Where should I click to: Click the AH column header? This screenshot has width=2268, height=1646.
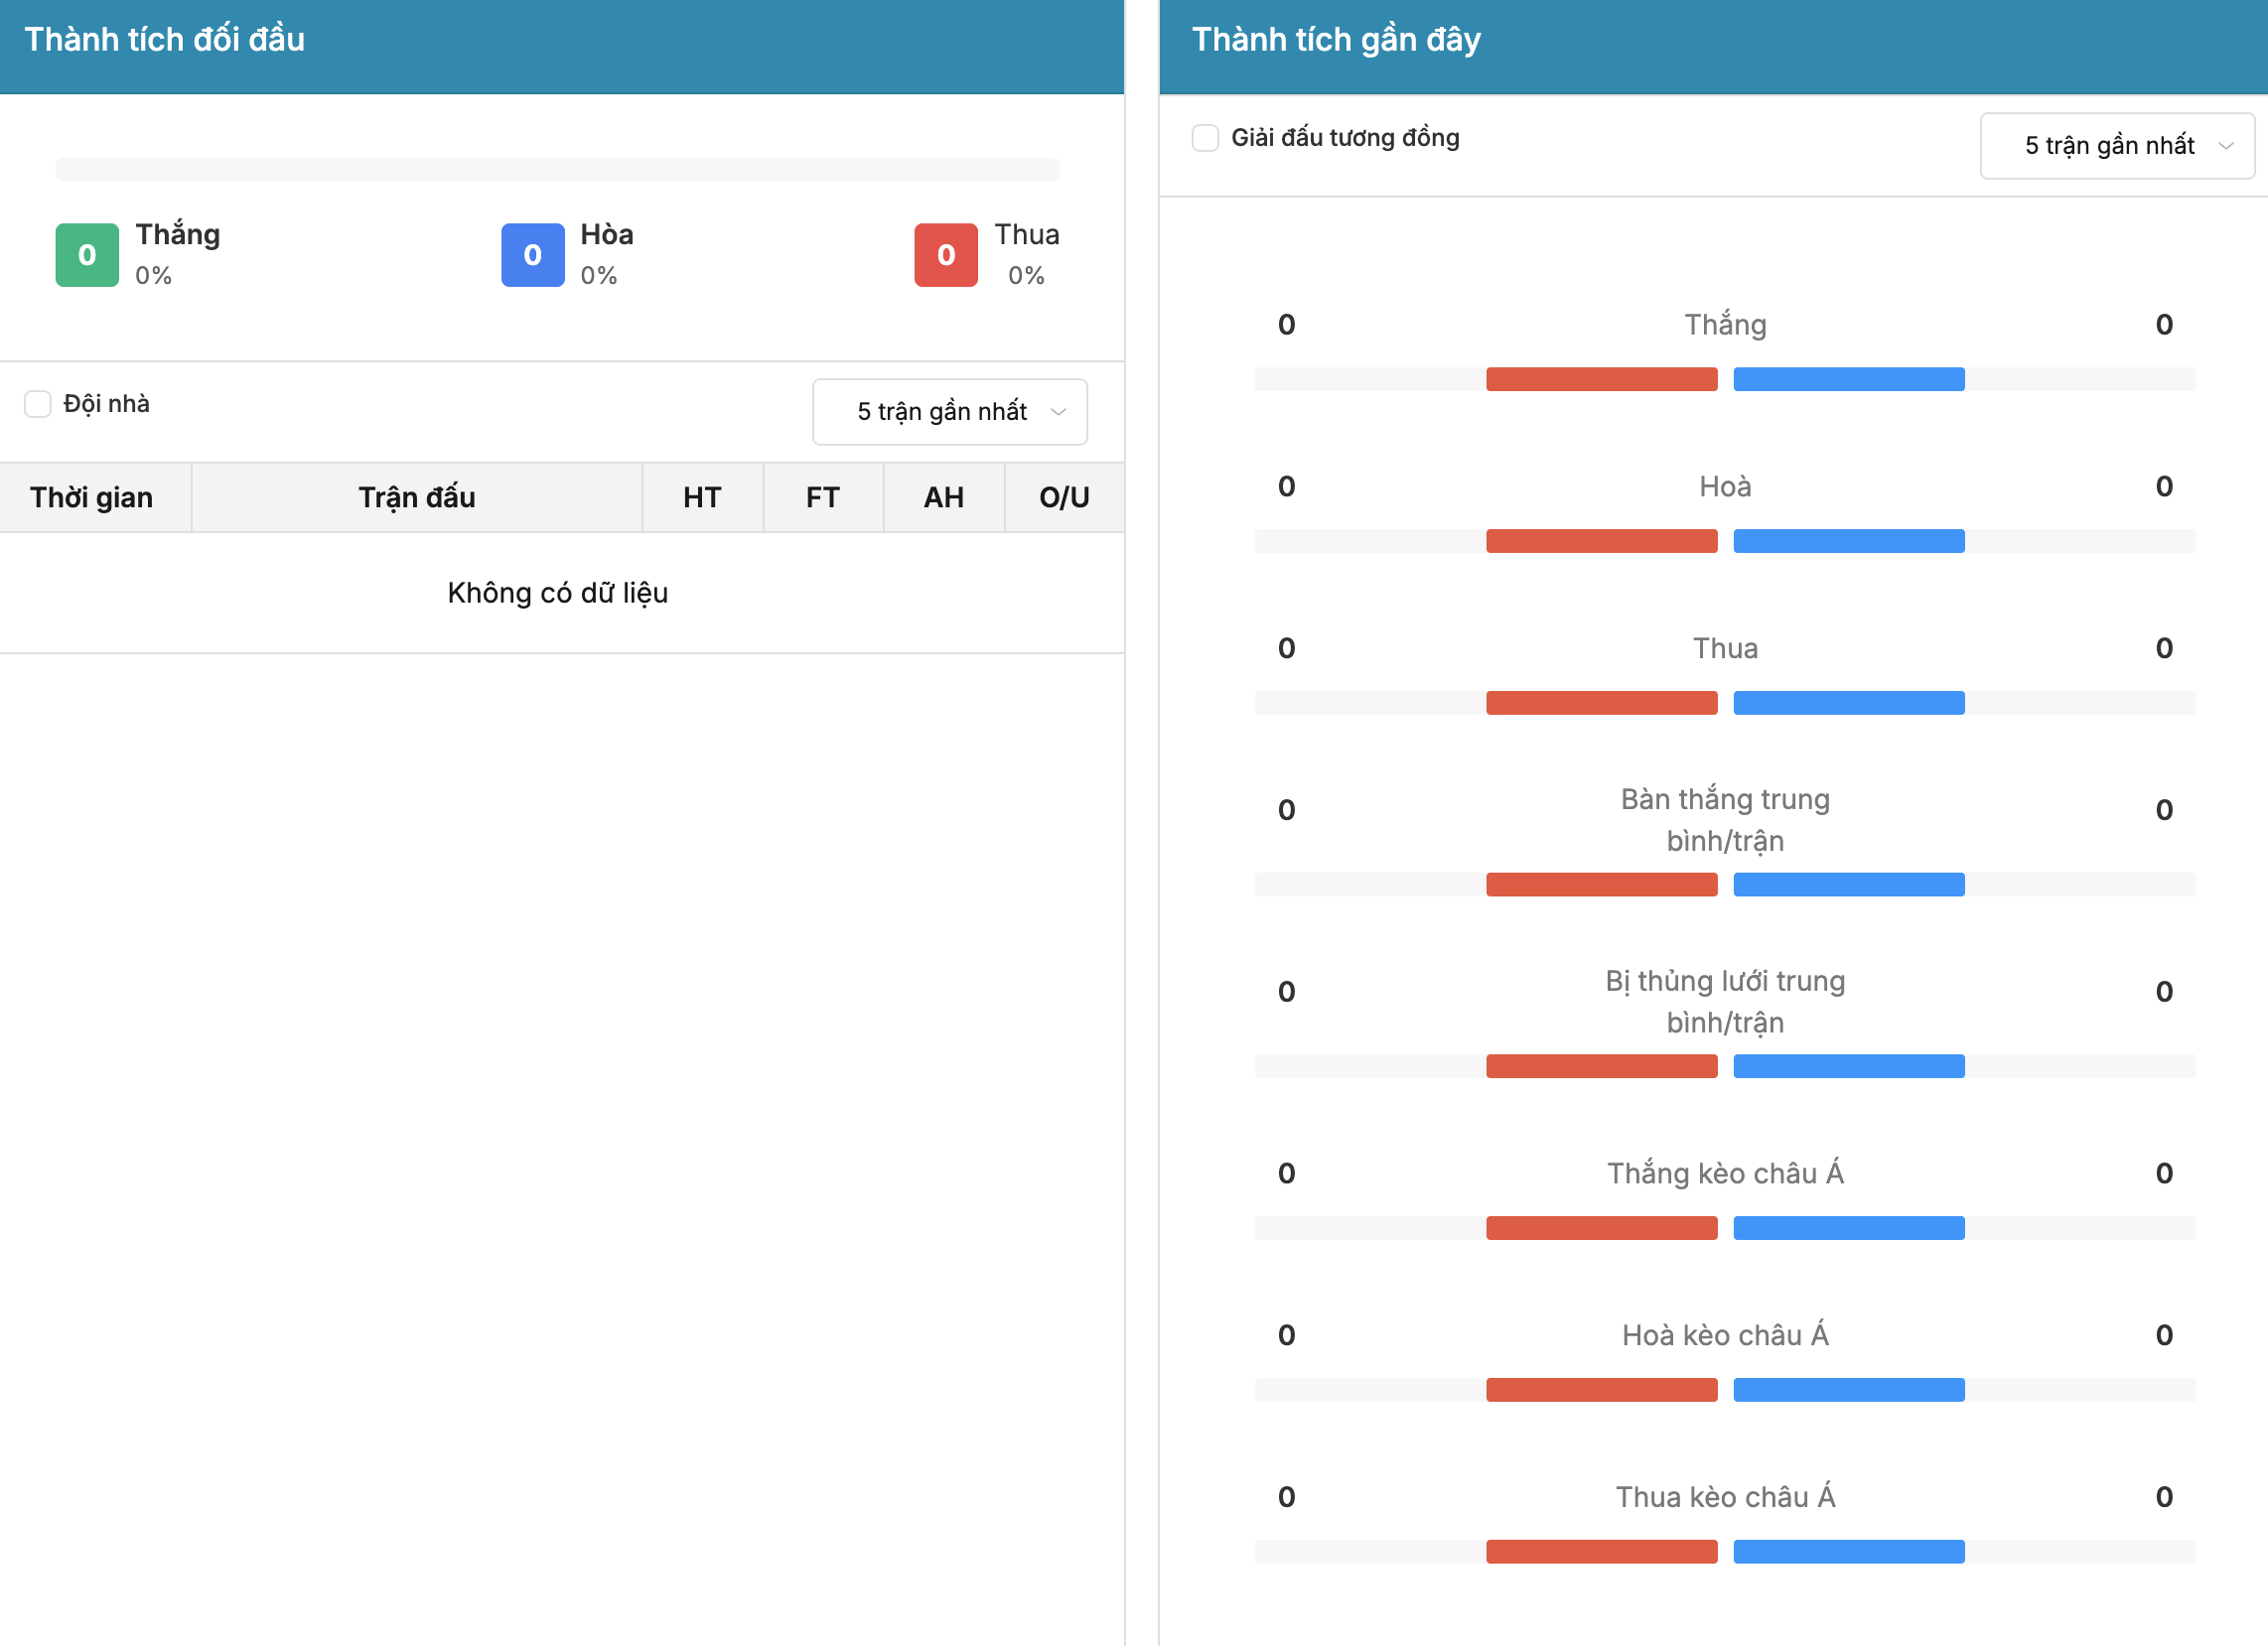pyautogui.click(x=943, y=497)
